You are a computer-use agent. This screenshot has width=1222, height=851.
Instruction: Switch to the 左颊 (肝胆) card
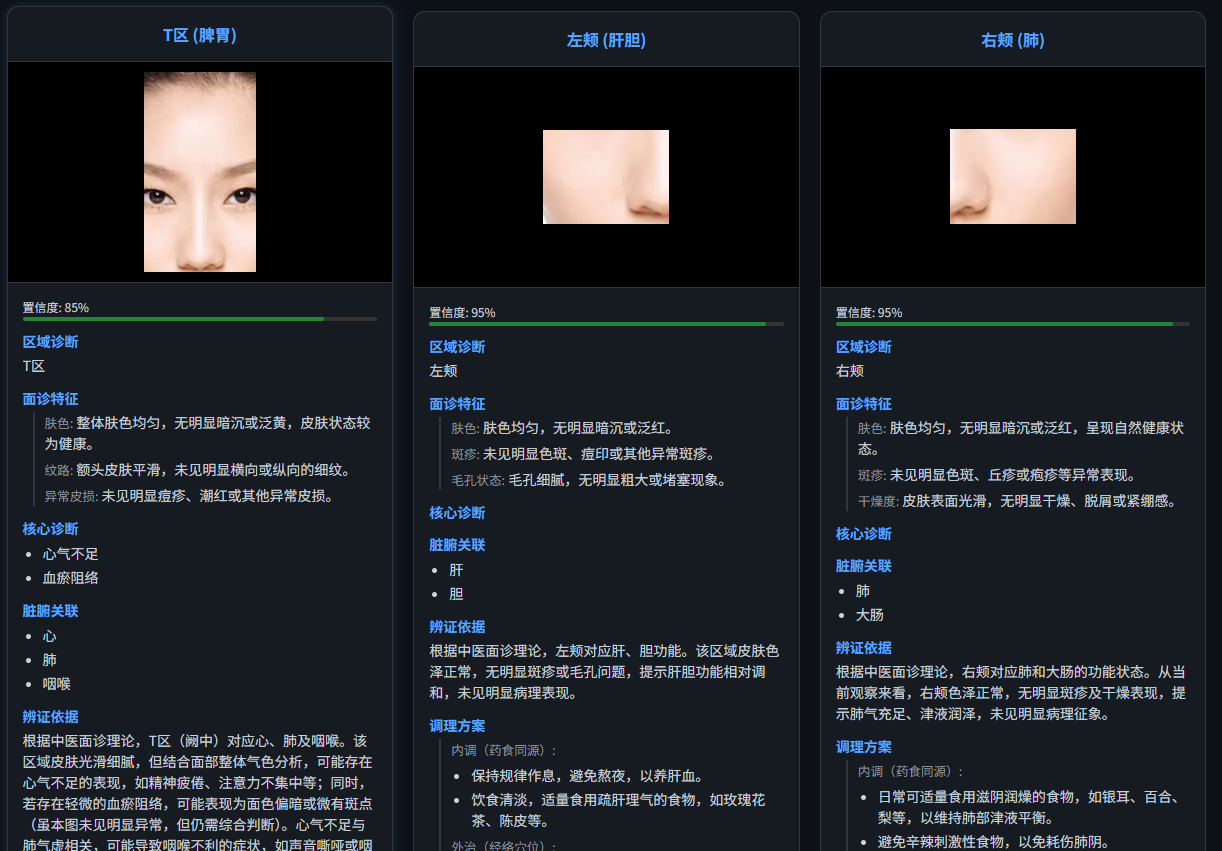click(606, 40)
